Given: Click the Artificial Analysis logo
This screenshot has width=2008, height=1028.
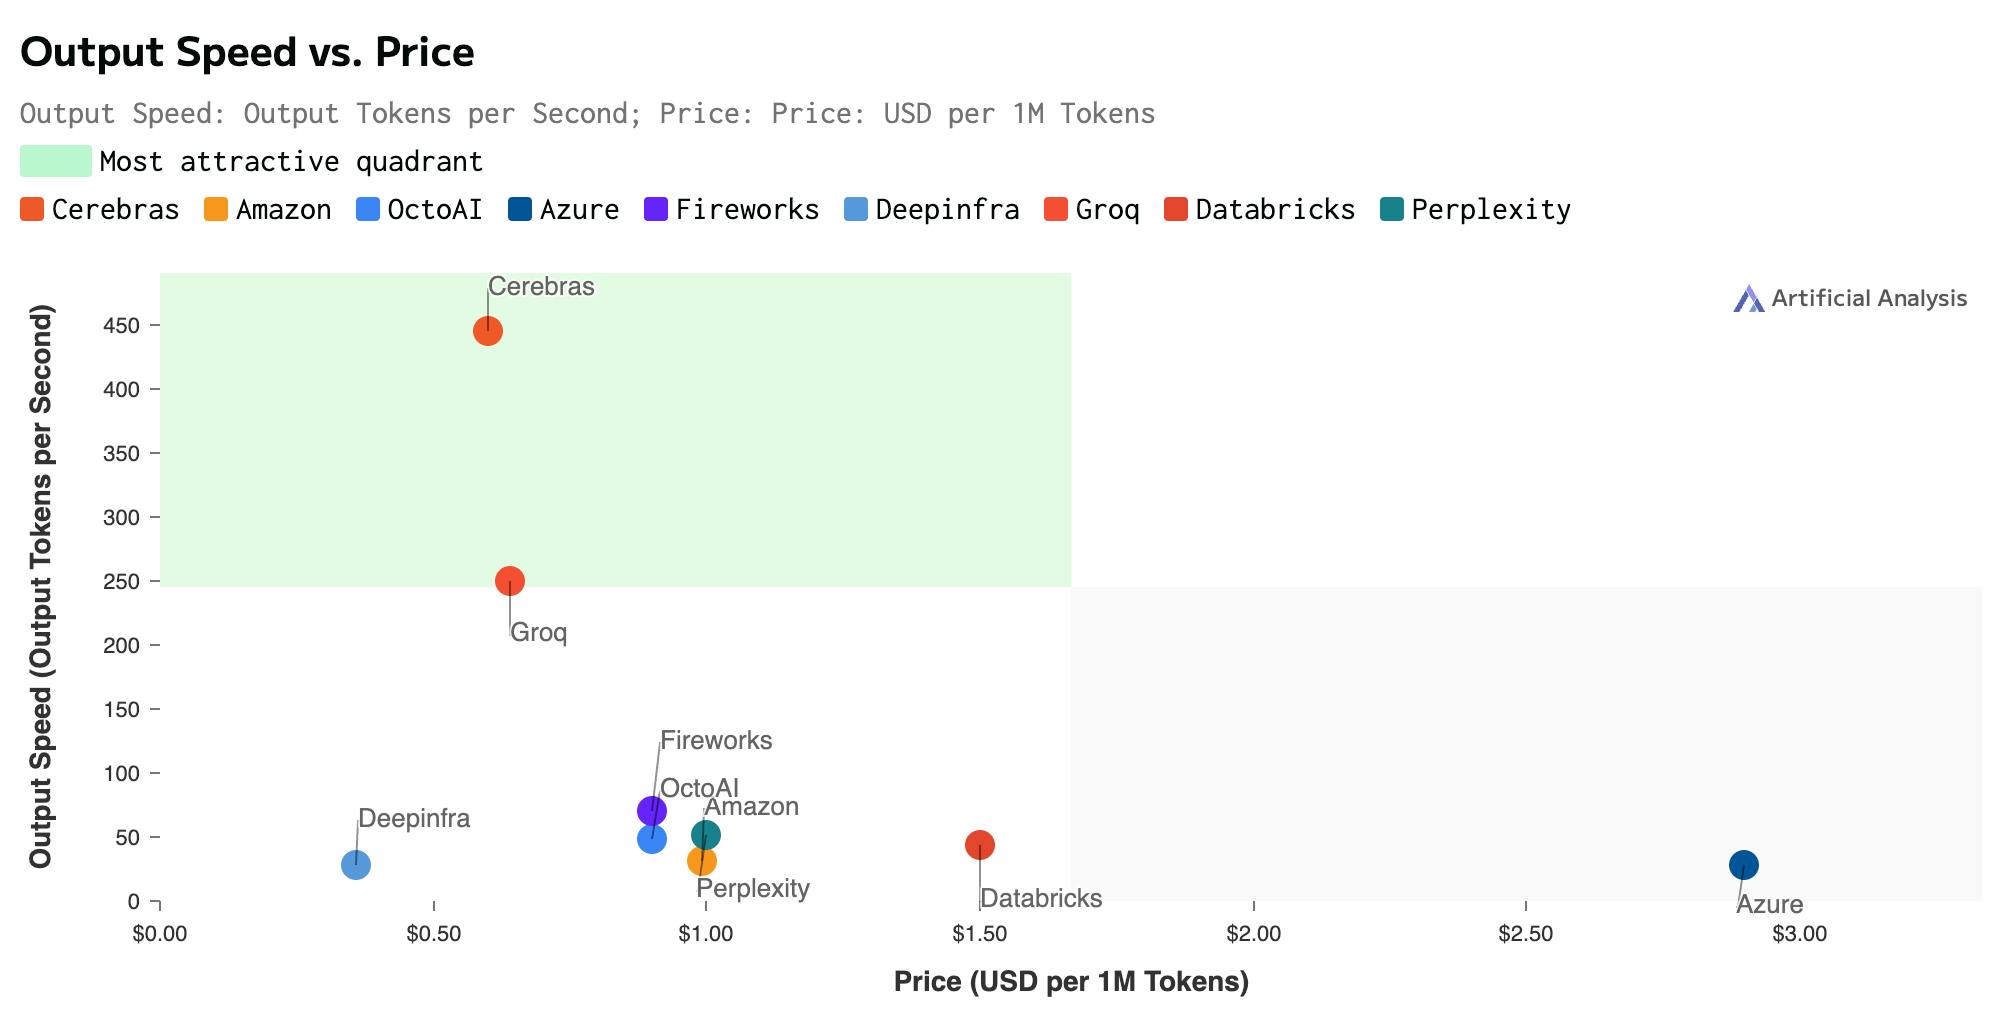Looking at the screenshot, I should coord(1850,298).
